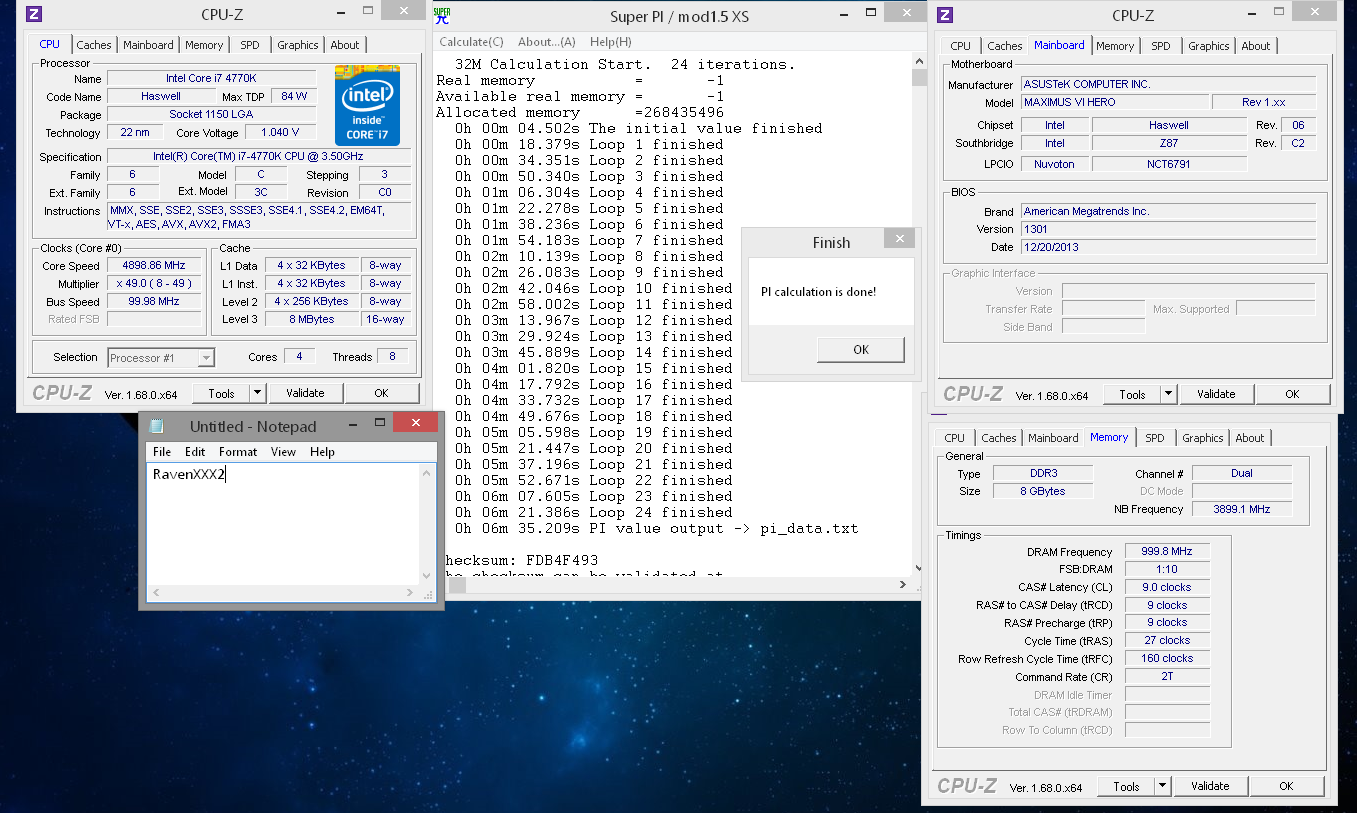Click the NB Frequency value 3899.1 MHz
The image size is (1357, 813).
(1242, 509)
